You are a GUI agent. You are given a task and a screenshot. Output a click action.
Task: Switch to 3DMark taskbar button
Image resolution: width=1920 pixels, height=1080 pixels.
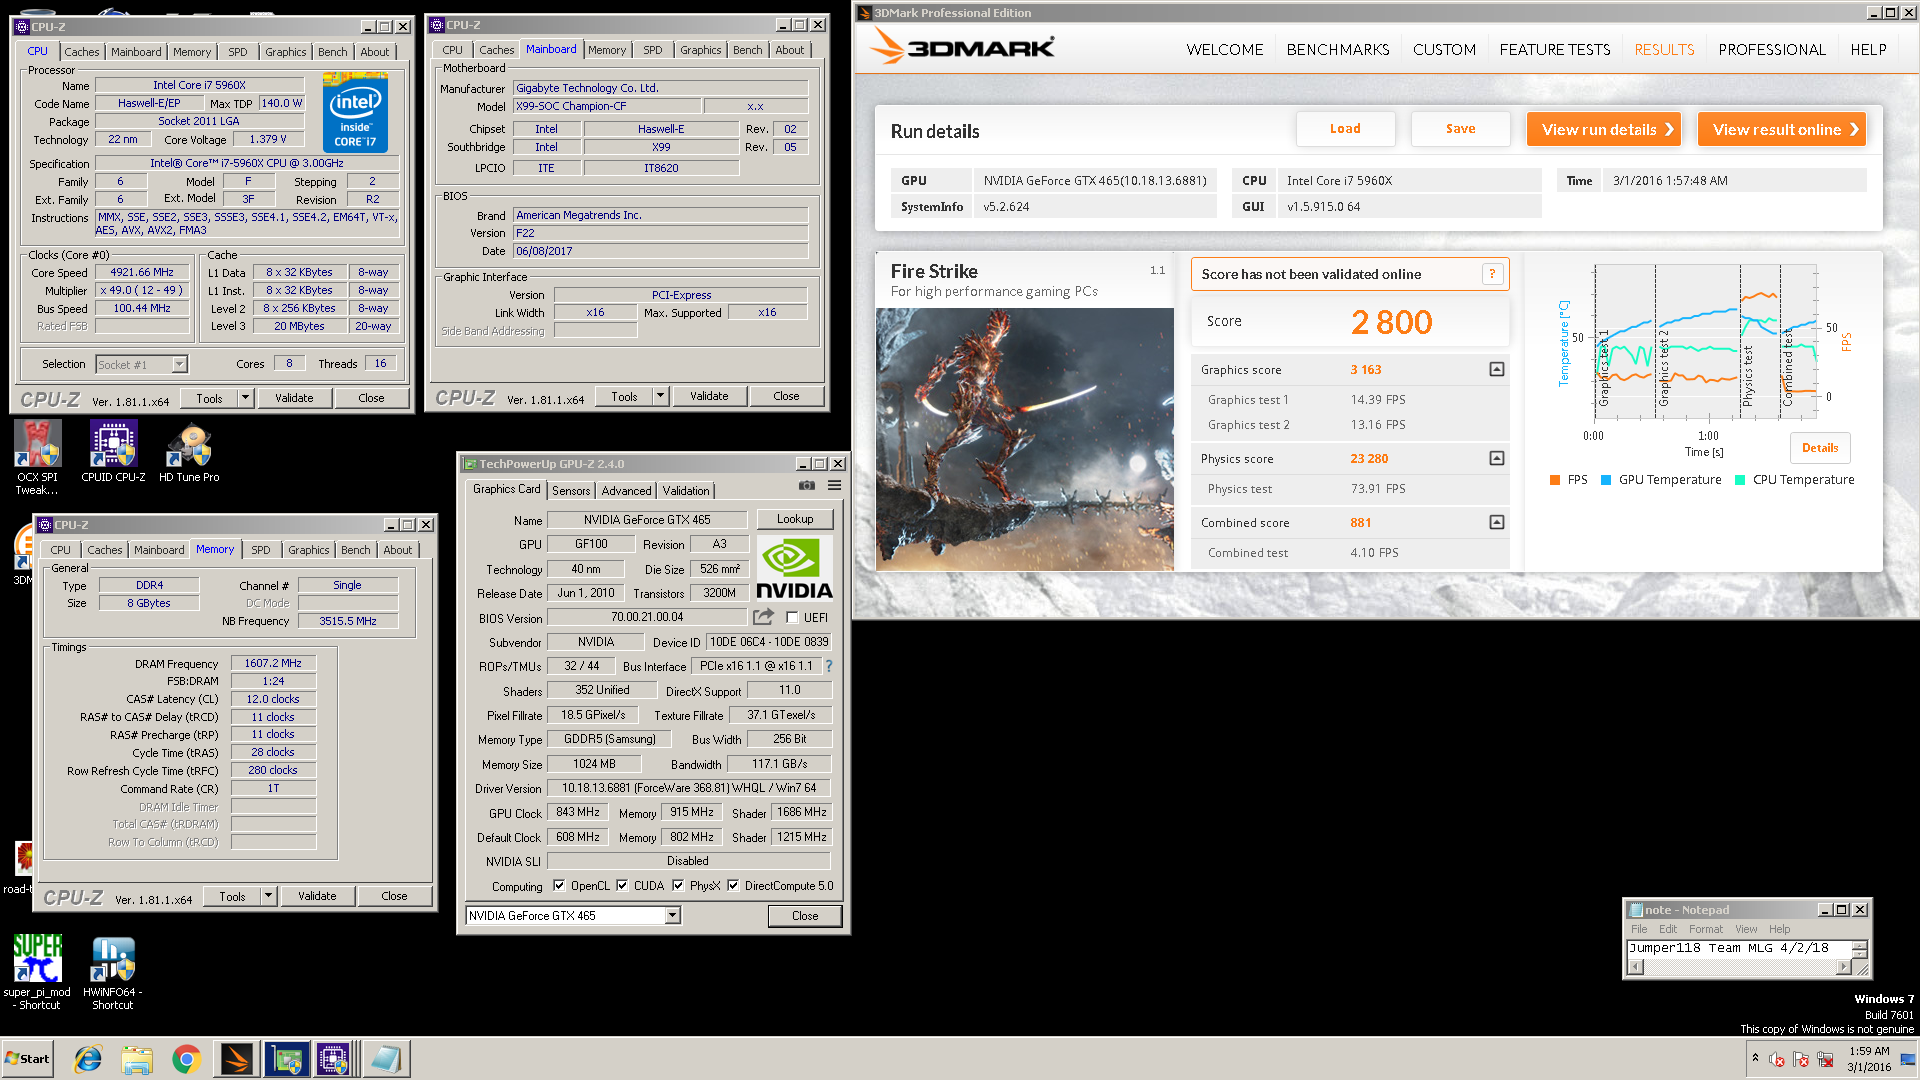click(x=237, y=1059)
